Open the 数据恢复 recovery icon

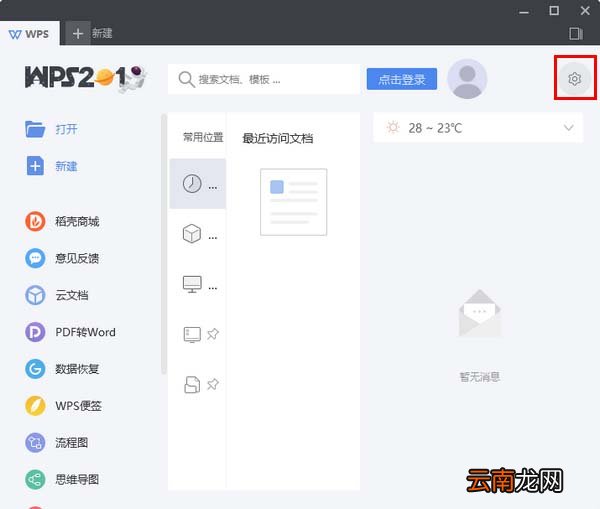(35, 369)
